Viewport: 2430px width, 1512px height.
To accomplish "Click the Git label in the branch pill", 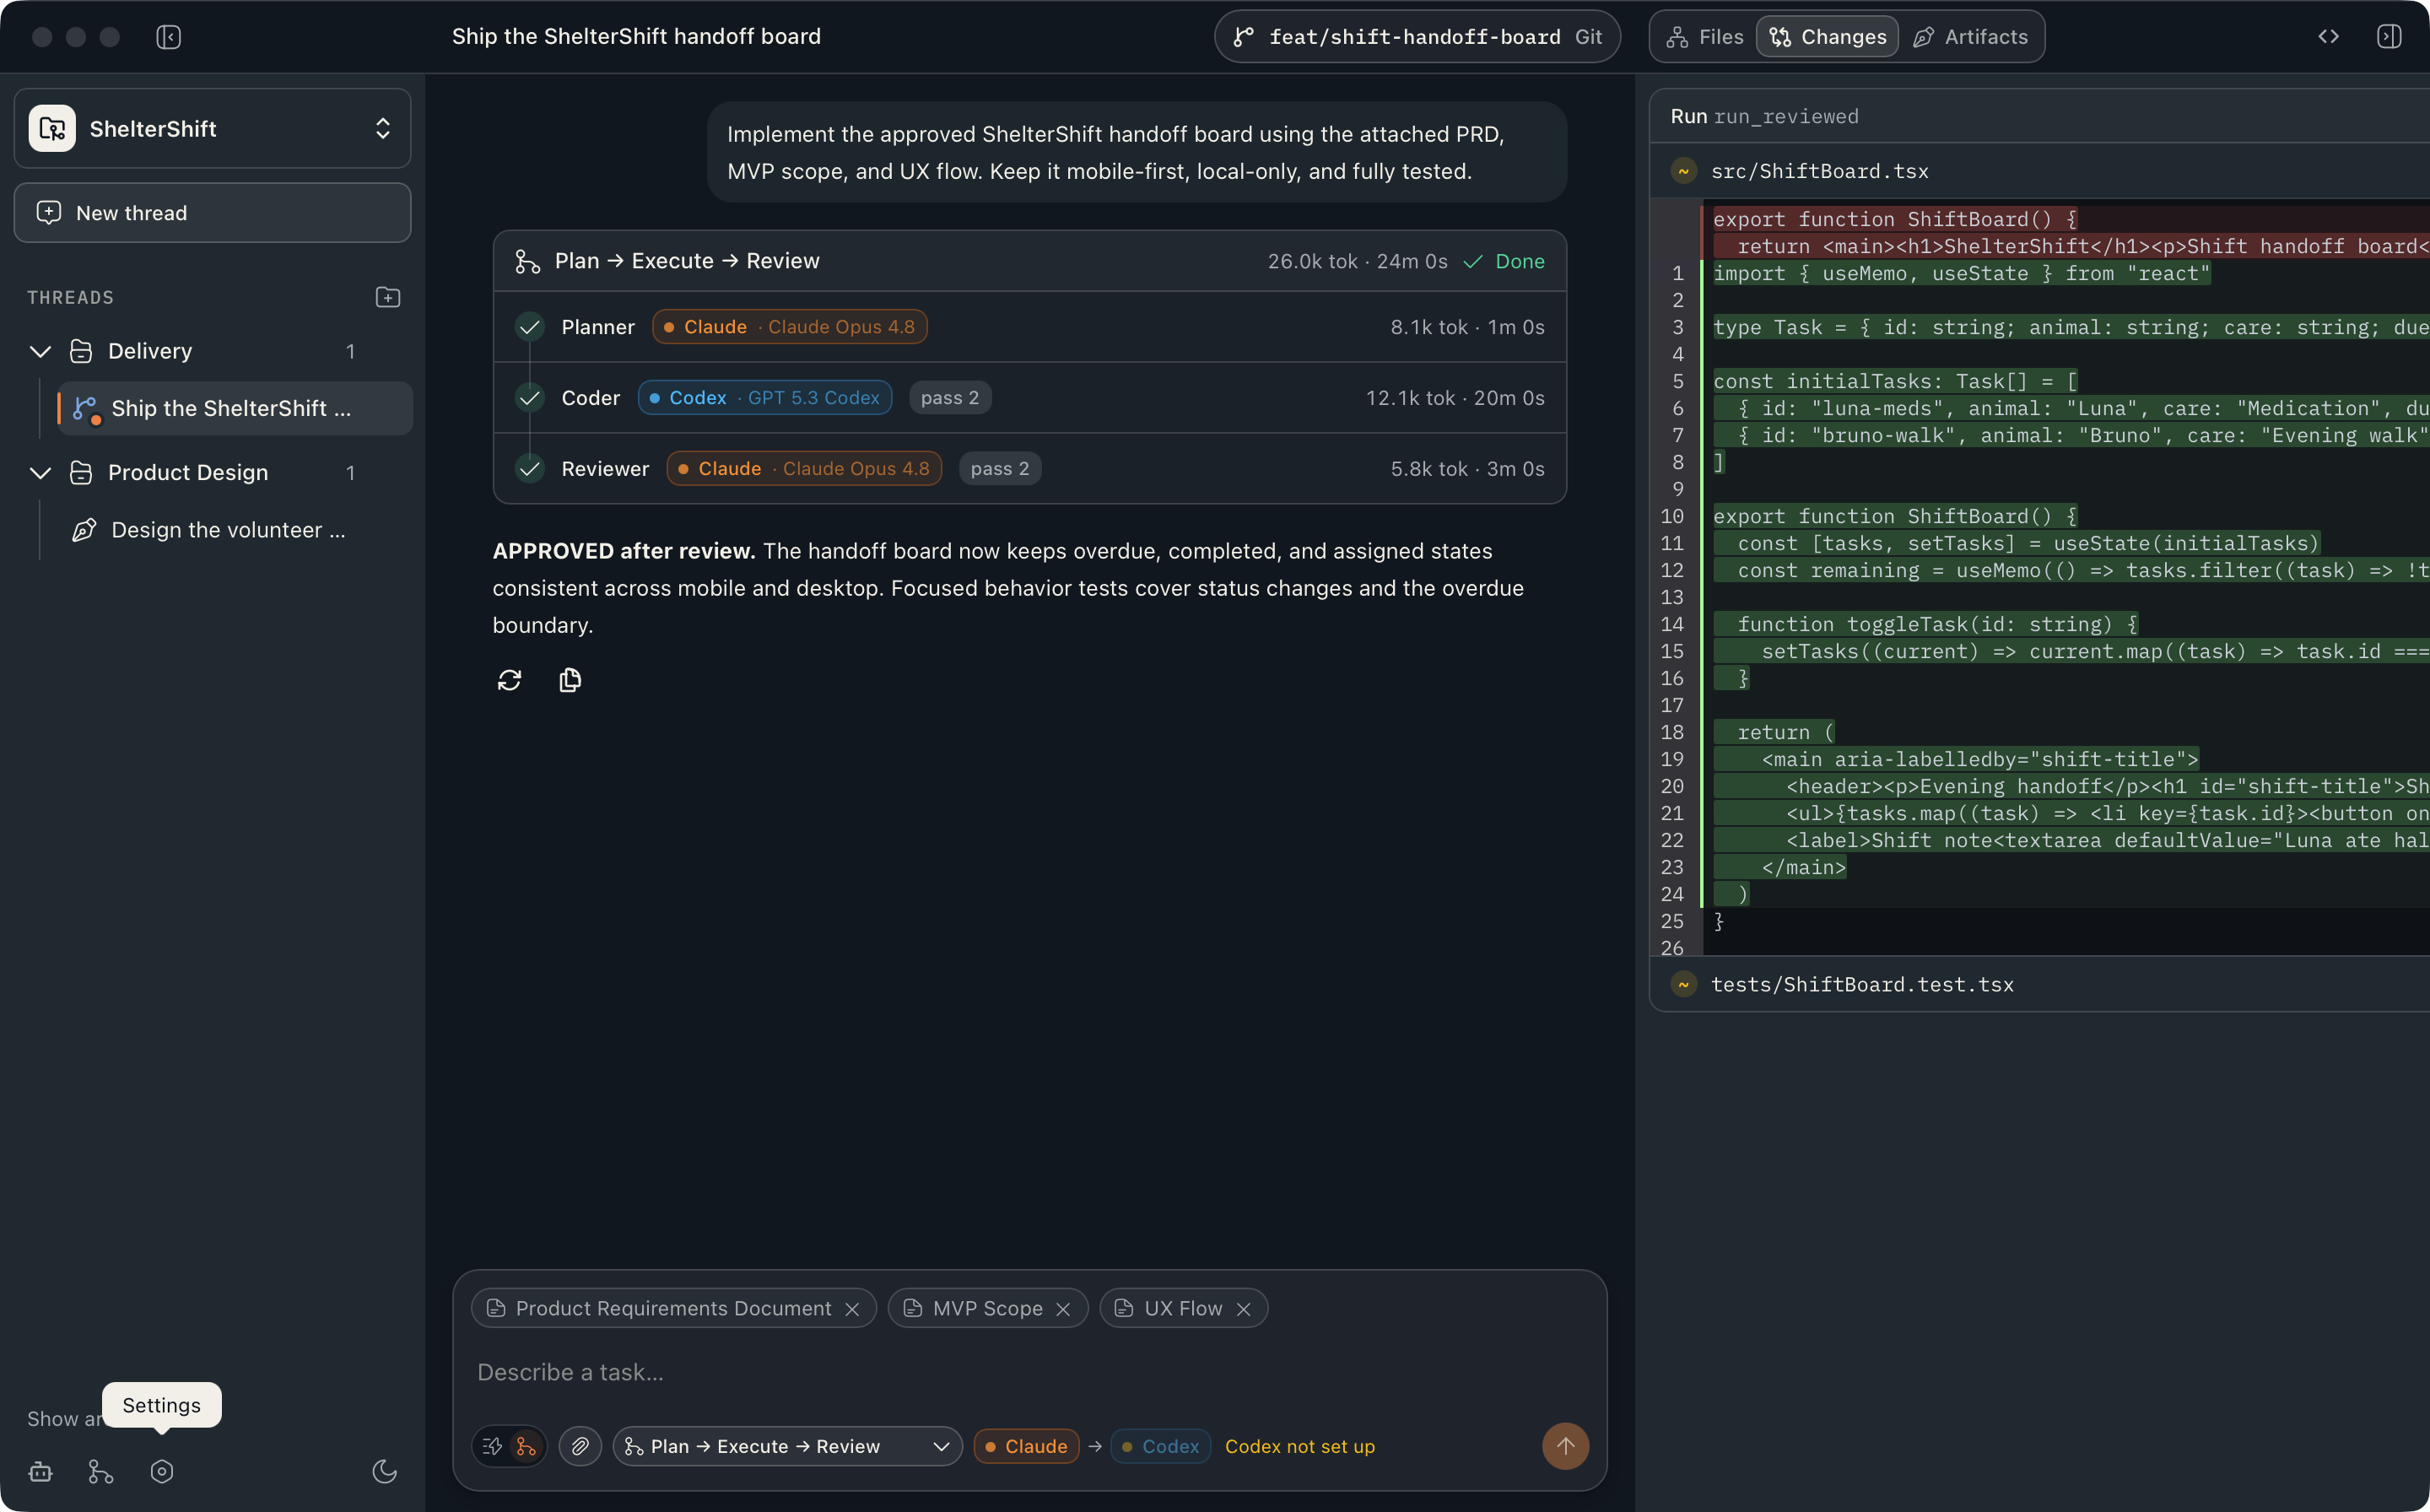I will pyautogui.click(x=1588, y=37).
